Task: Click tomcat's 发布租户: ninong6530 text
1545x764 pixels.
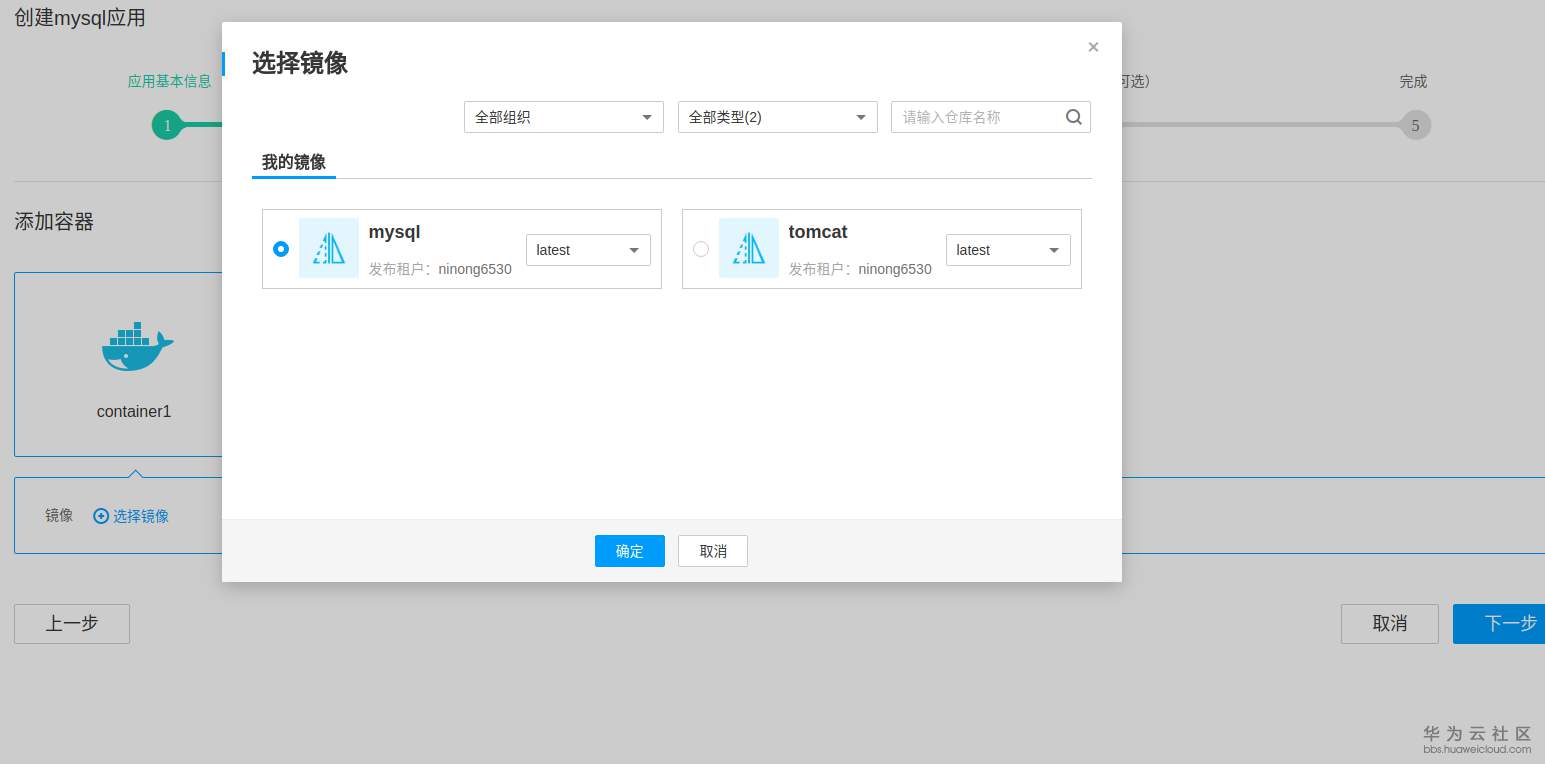Action: pyautogui.click(x=860, y=269)
